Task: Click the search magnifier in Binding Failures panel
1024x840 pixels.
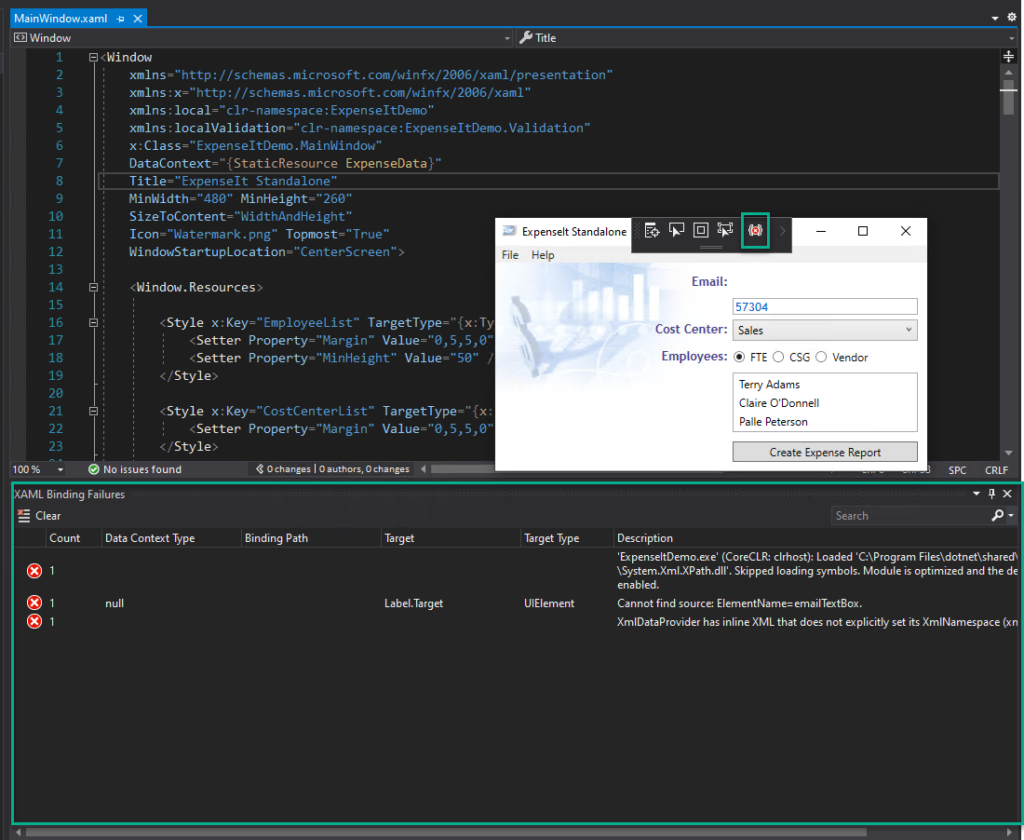Action: point(998,515)
